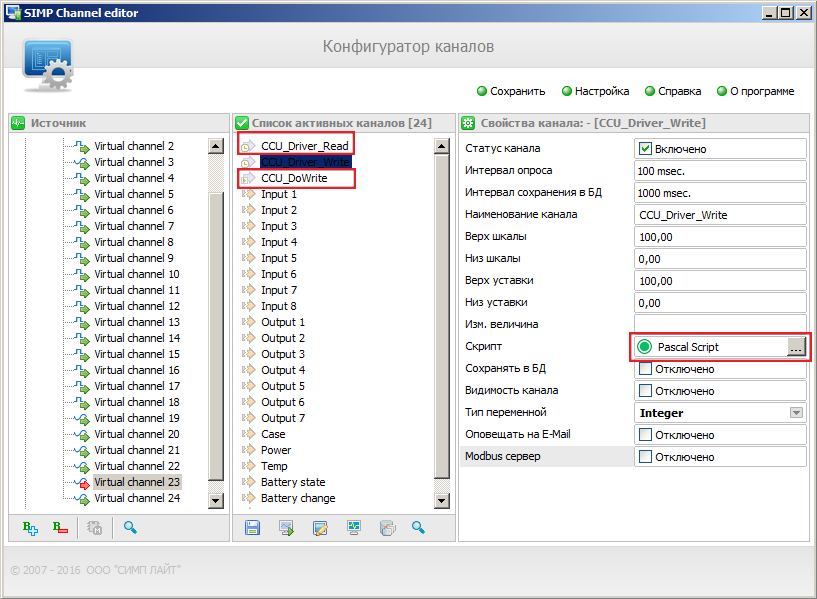
Task: Click the О программе link
Action: (756, 91)
